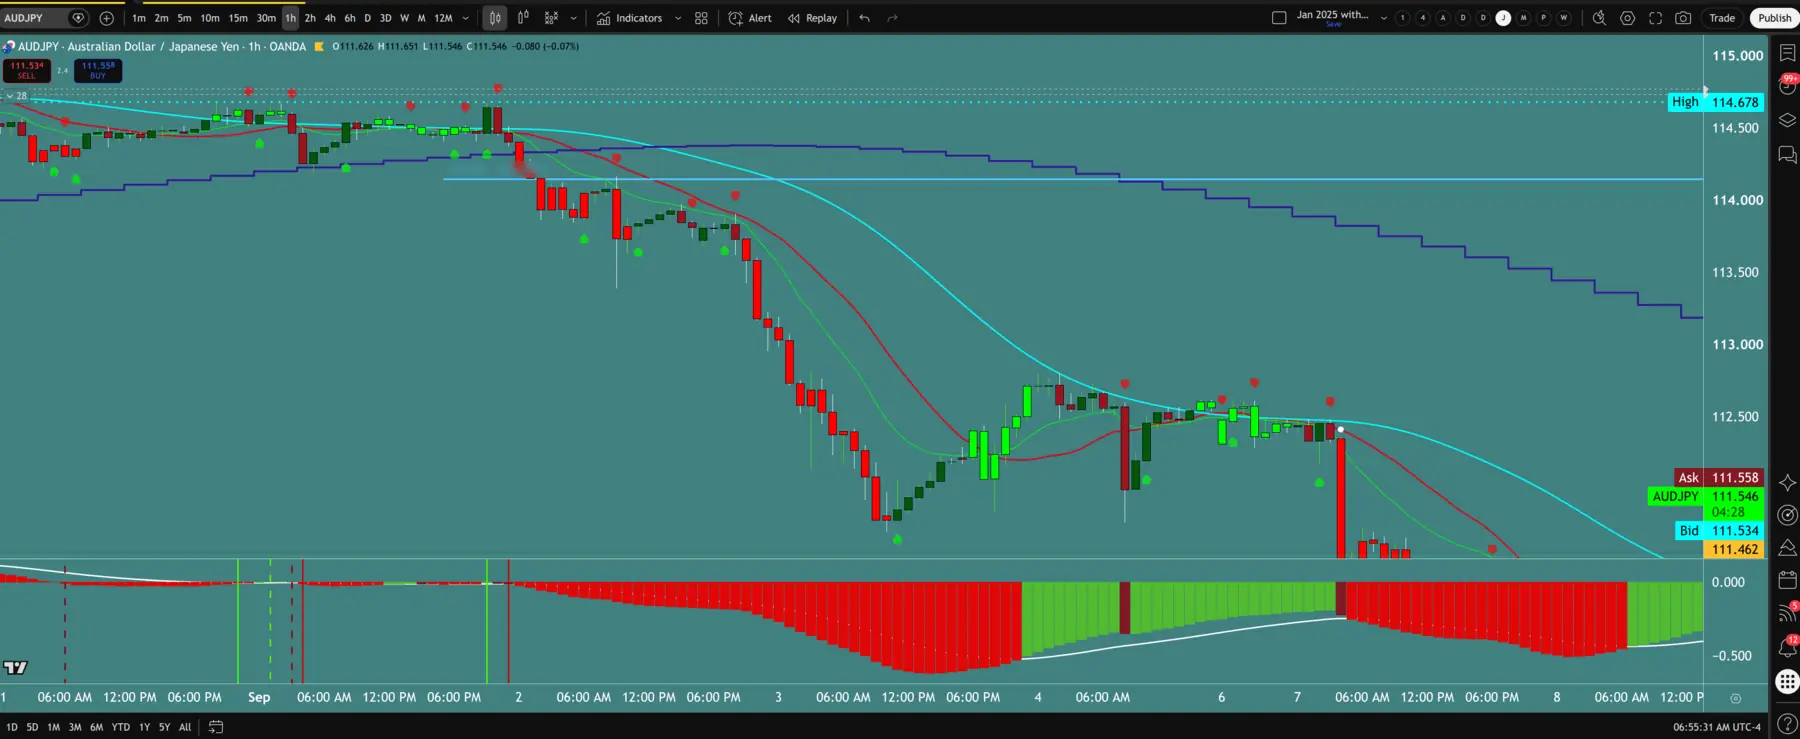Create a new Alert
This screenshot has width=1800, height=739.
[750, 18]
